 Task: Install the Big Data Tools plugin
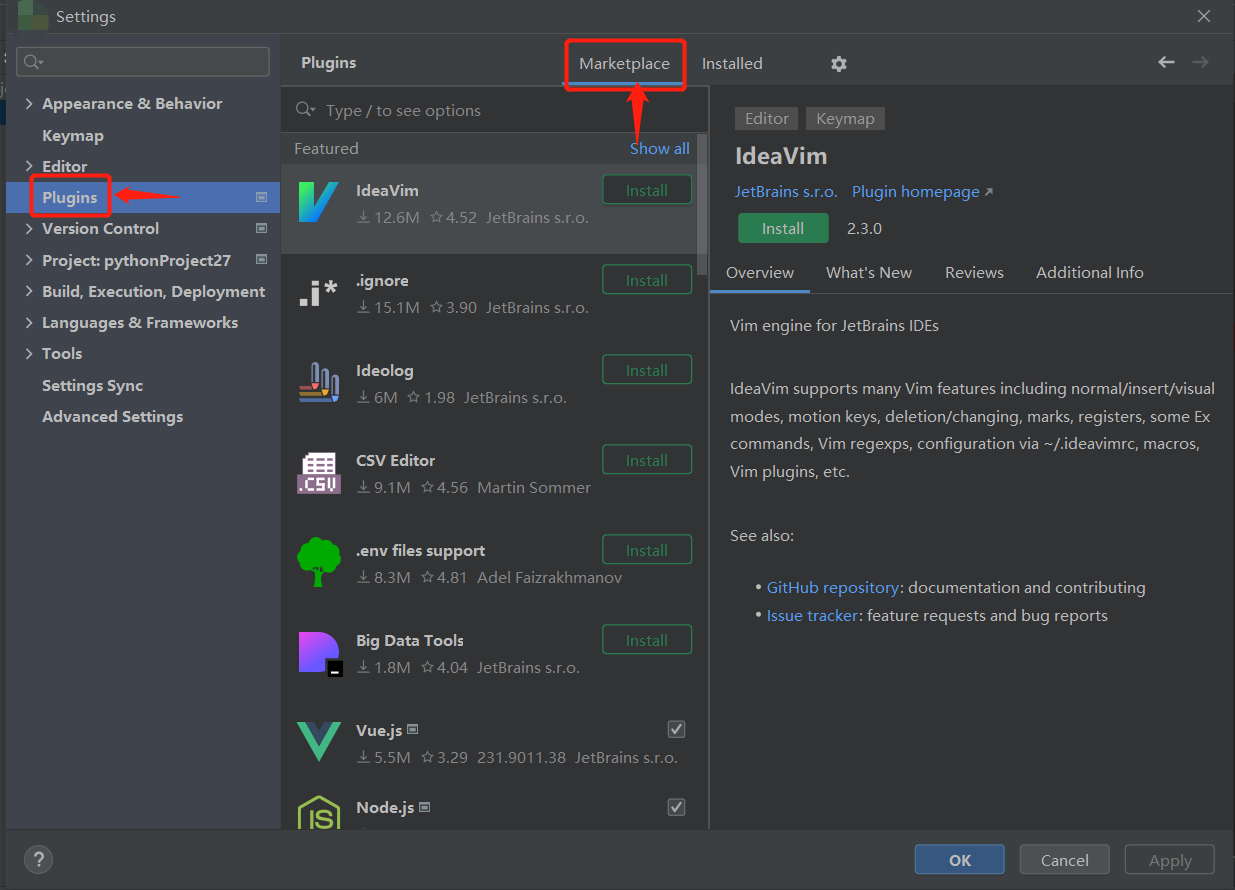(x=647, y=640)
